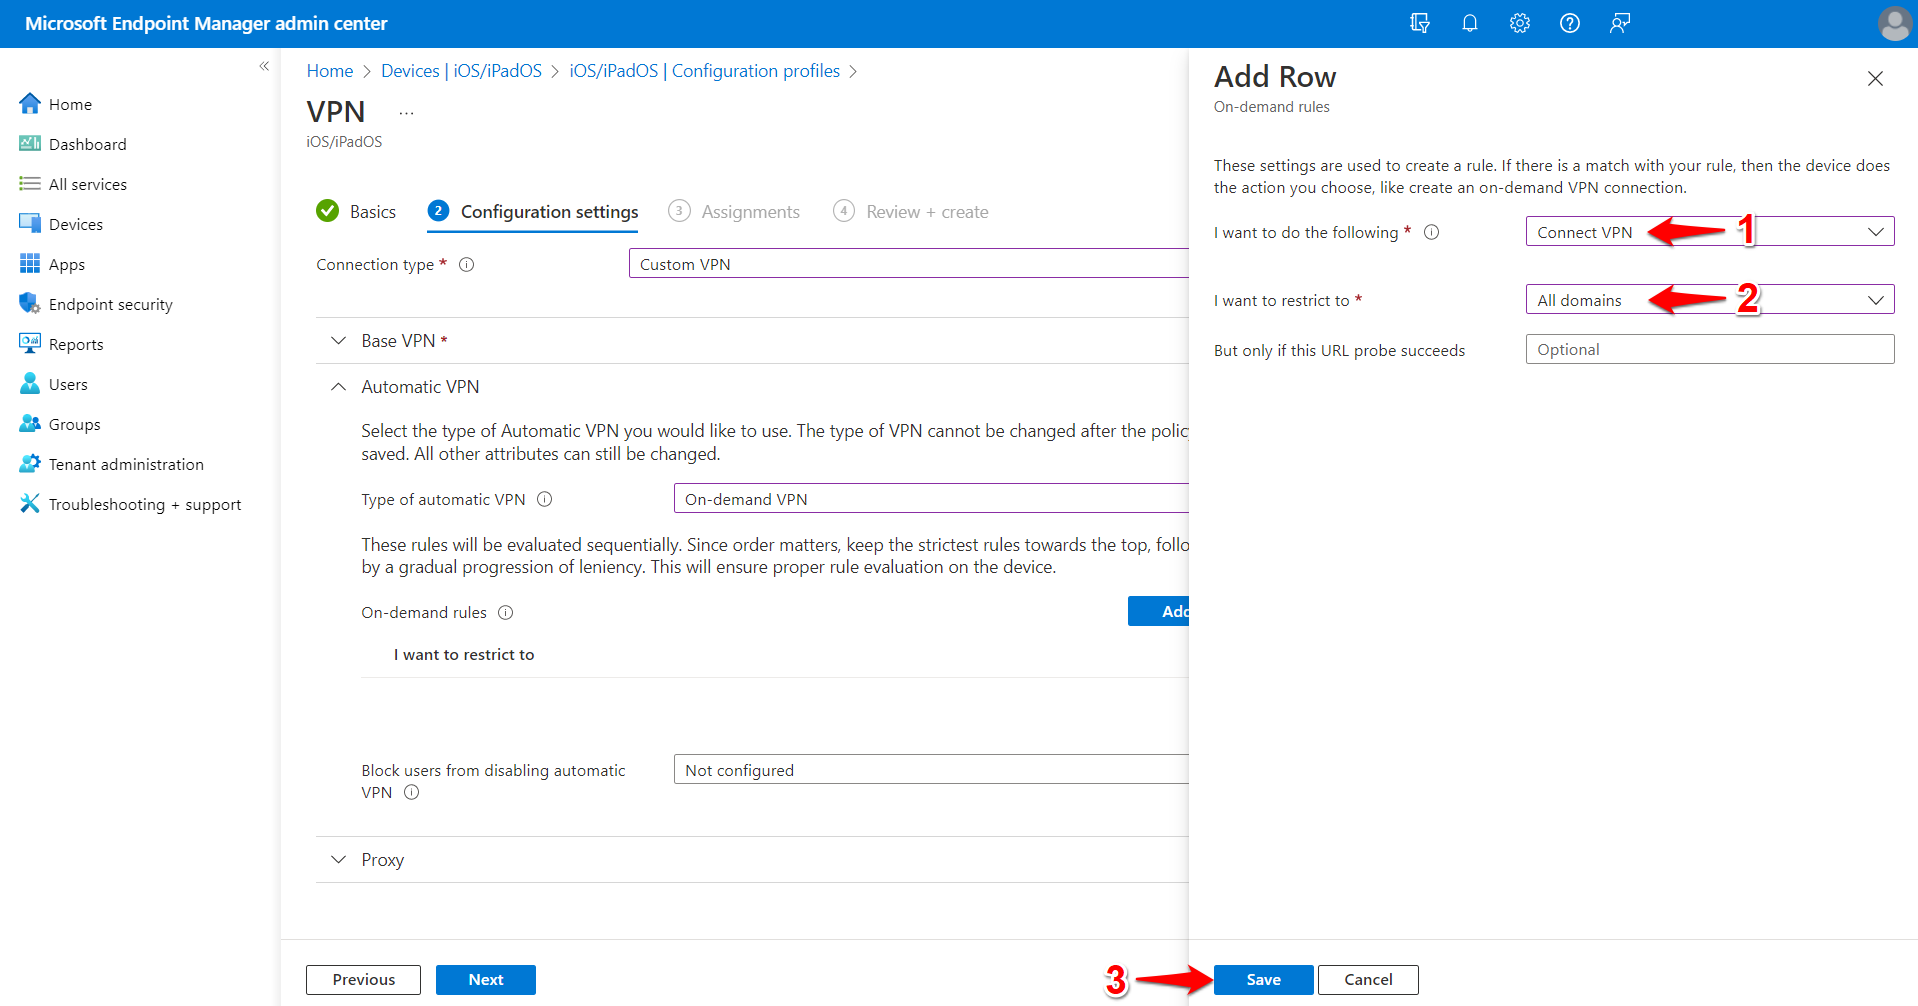Open Tenant administration in sidebar
Image resolution: width=1918 pixels, height=1006 pixels.
pos(126,464)
